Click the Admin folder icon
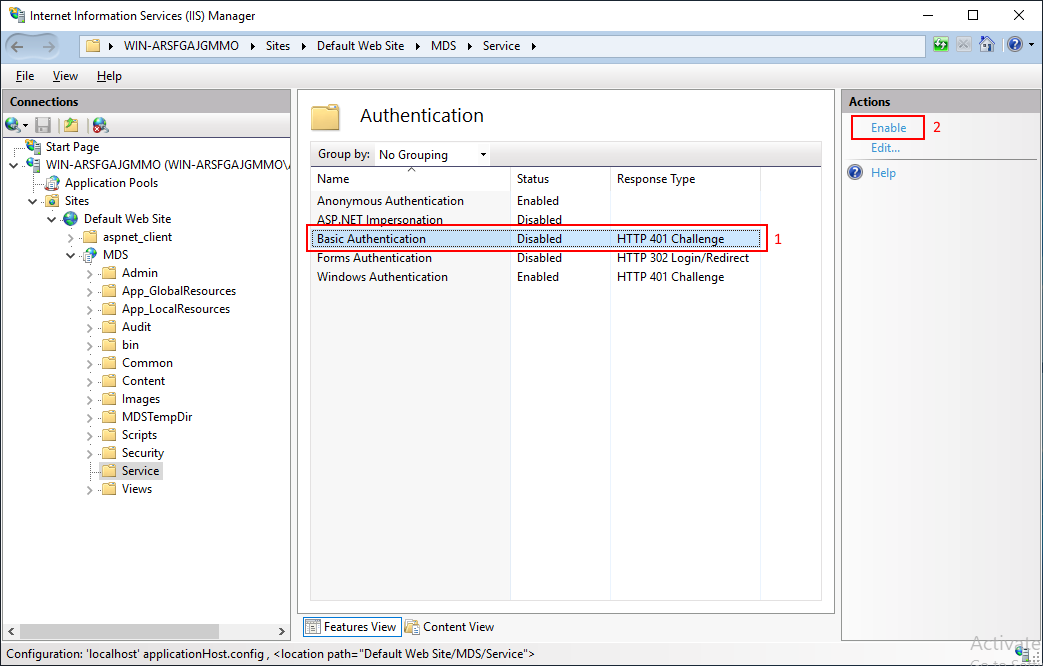1043x666 pixels. (108, 273)
